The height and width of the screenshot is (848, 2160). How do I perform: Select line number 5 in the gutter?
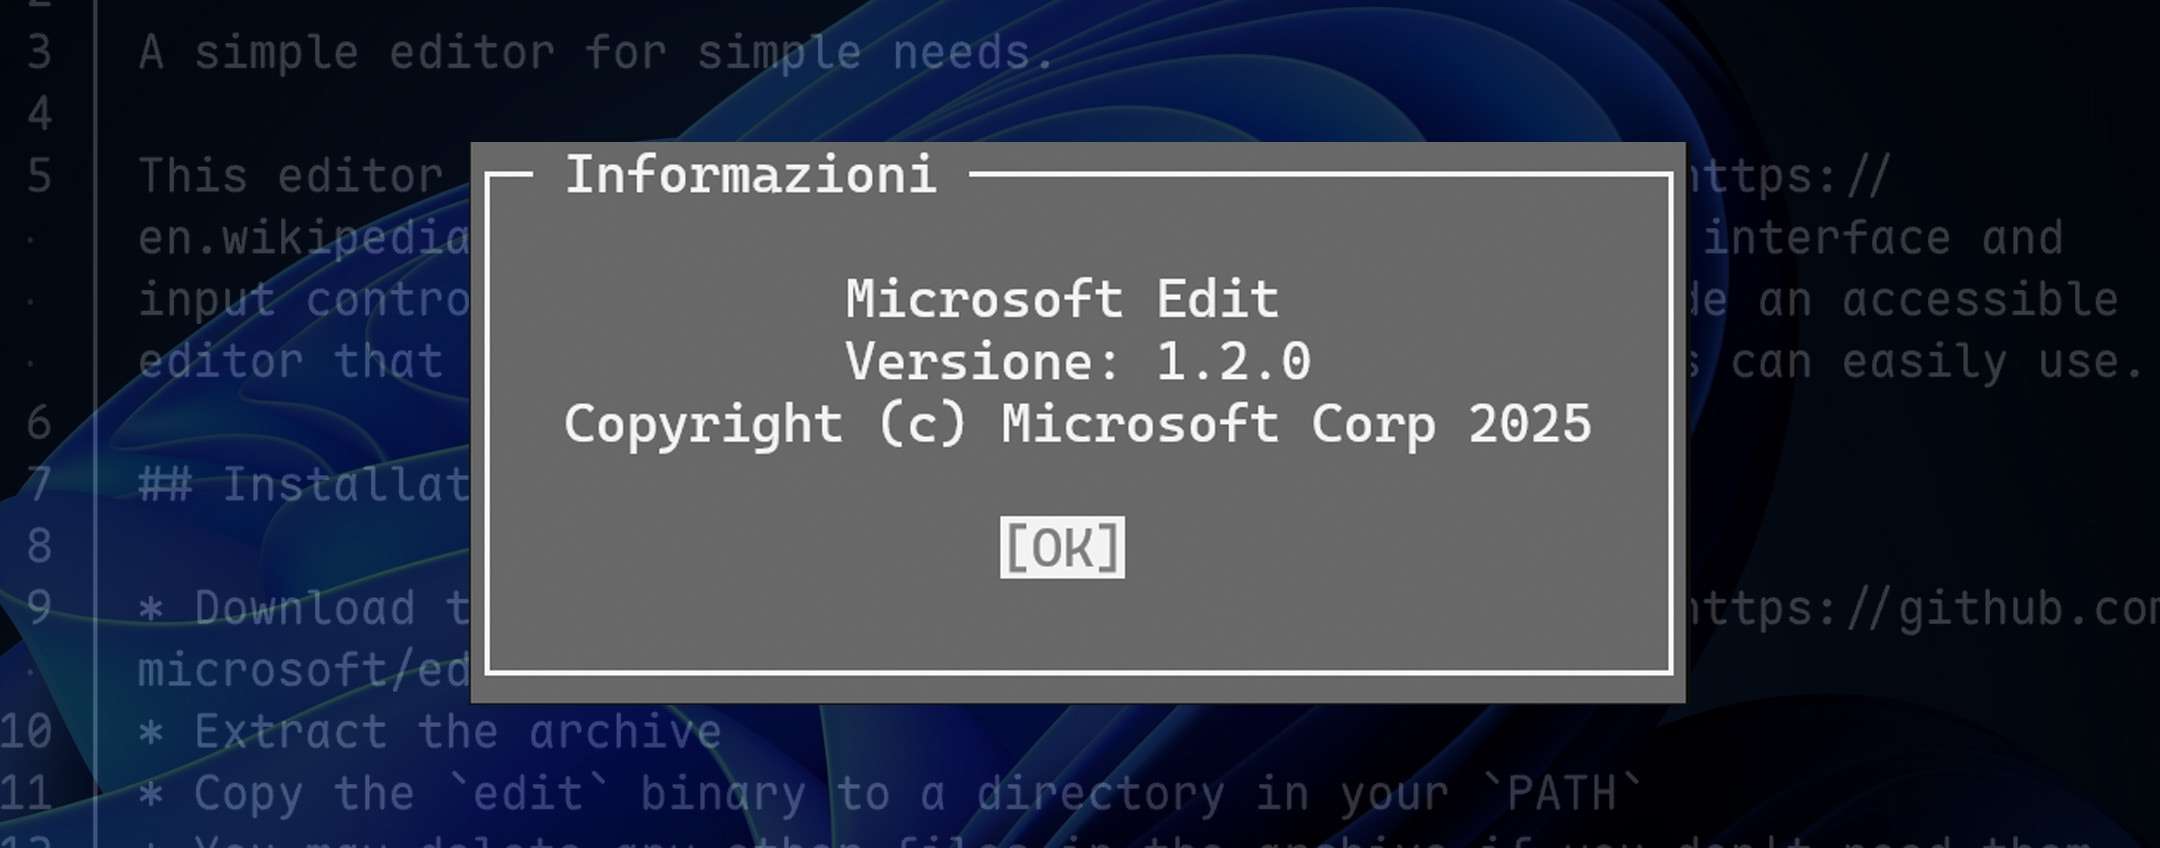coord(39,176)
